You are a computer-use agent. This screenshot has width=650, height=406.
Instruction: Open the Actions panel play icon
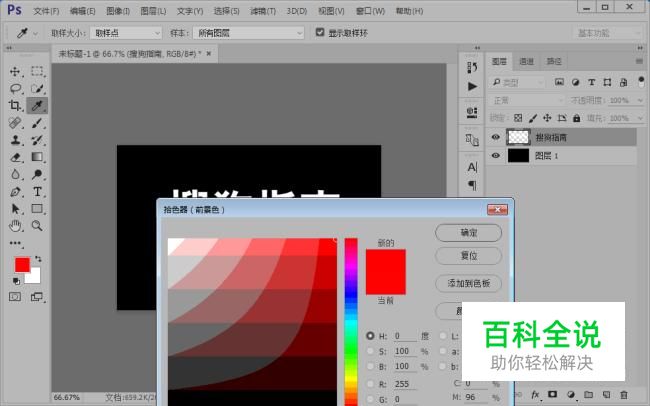click(472, 86)
